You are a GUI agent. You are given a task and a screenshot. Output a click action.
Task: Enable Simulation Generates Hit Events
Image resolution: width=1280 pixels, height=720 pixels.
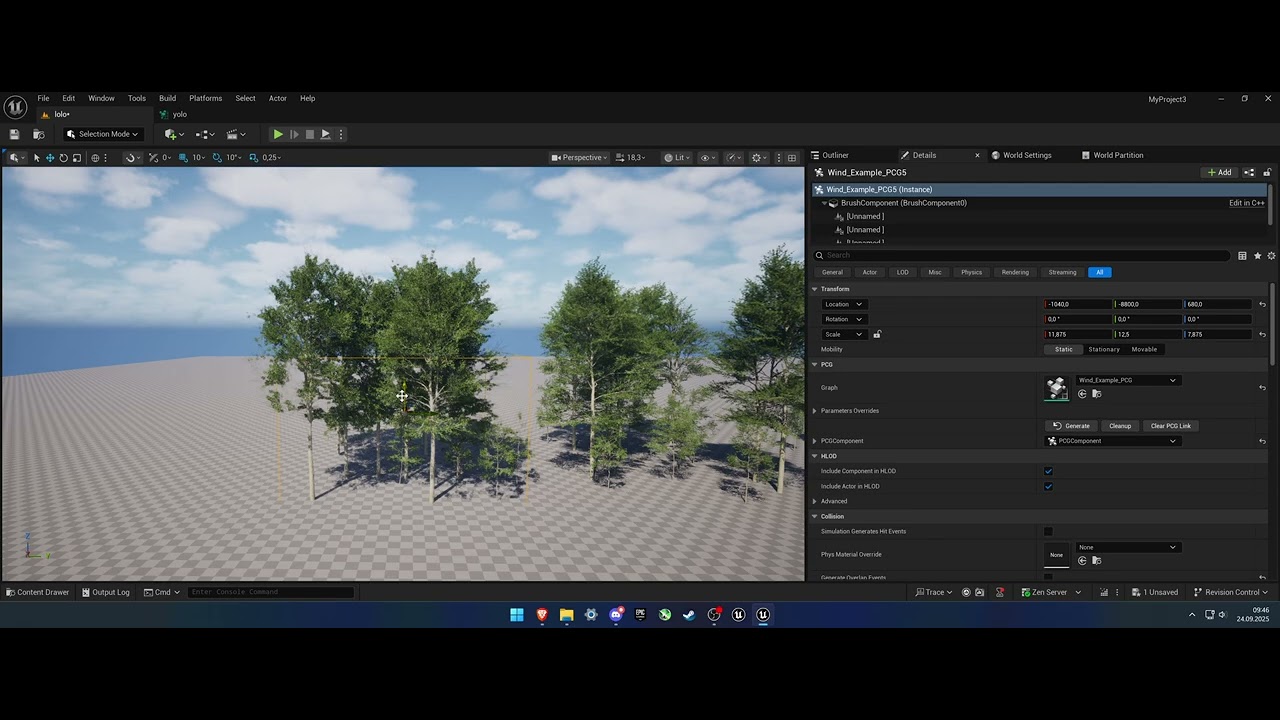pyautogui.click(x=1048, y=531)
